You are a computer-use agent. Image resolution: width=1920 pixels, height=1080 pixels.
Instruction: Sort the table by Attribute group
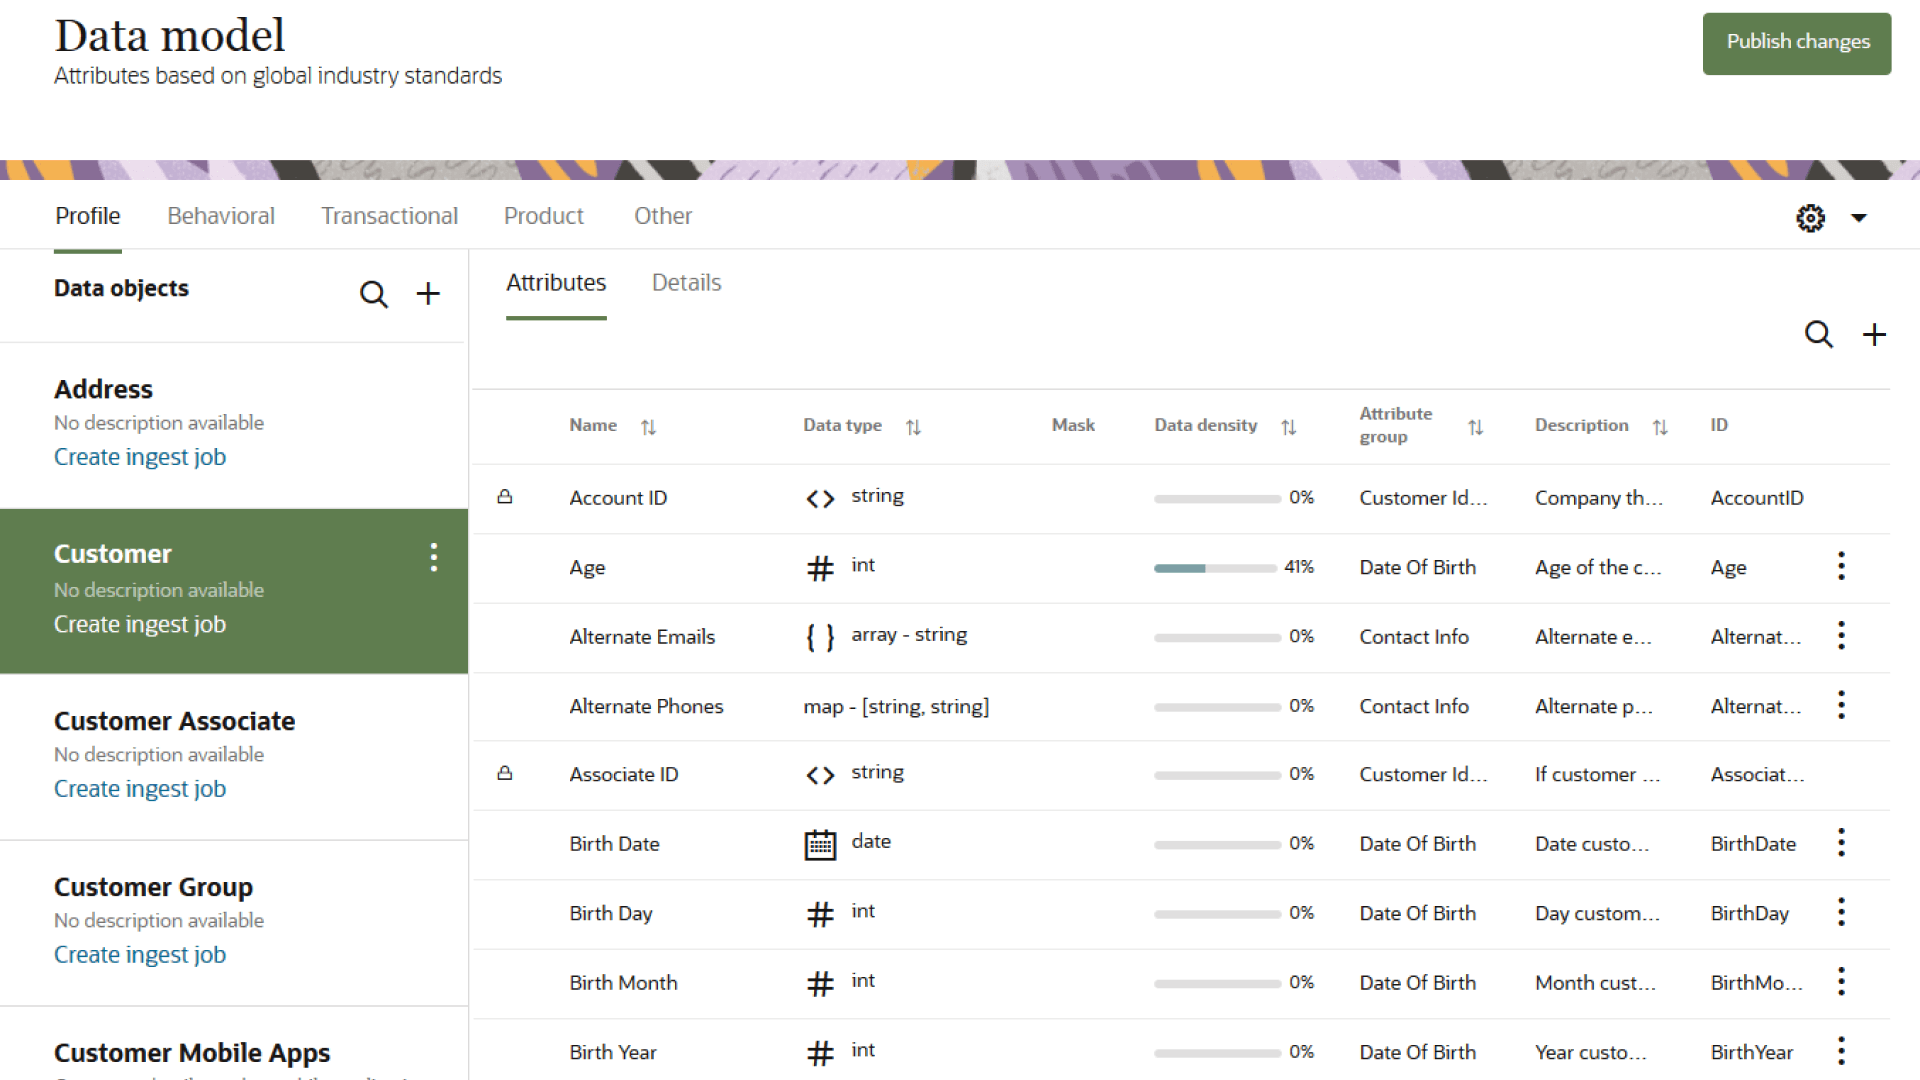click(x=1475, y=427)
